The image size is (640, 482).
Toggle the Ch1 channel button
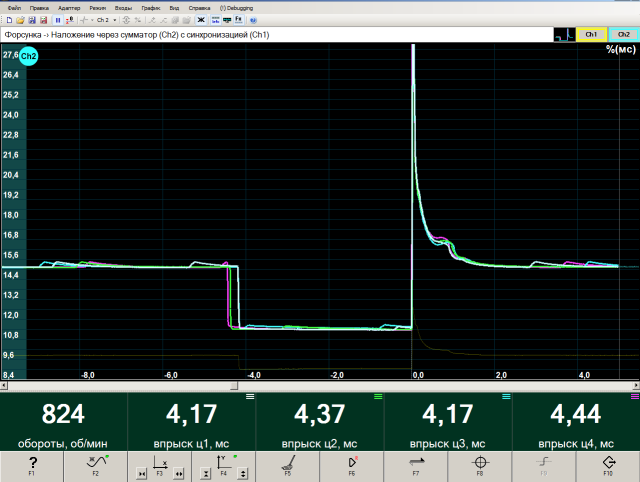pos(591,34)
